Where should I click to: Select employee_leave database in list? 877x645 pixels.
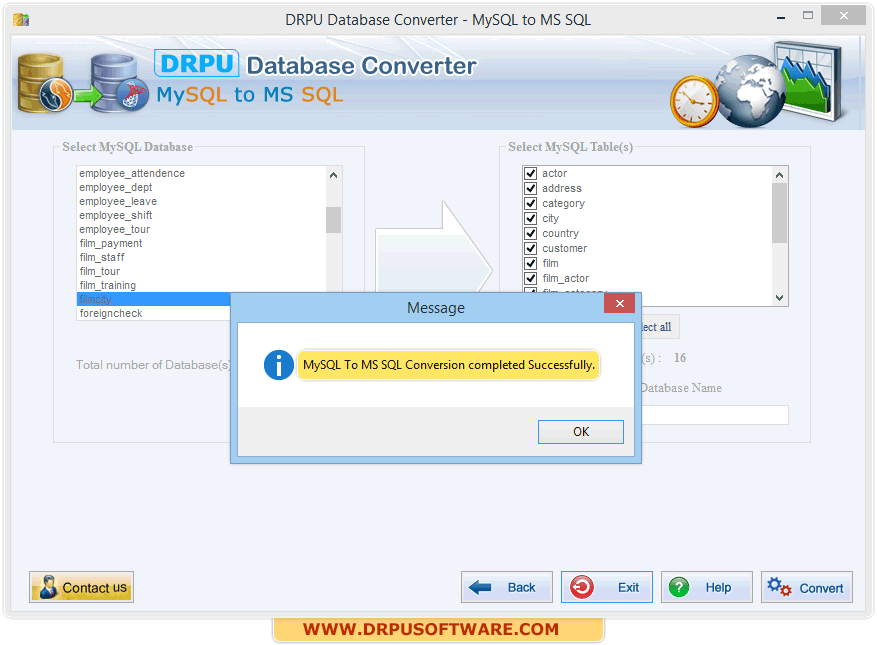tap(118, 201)
